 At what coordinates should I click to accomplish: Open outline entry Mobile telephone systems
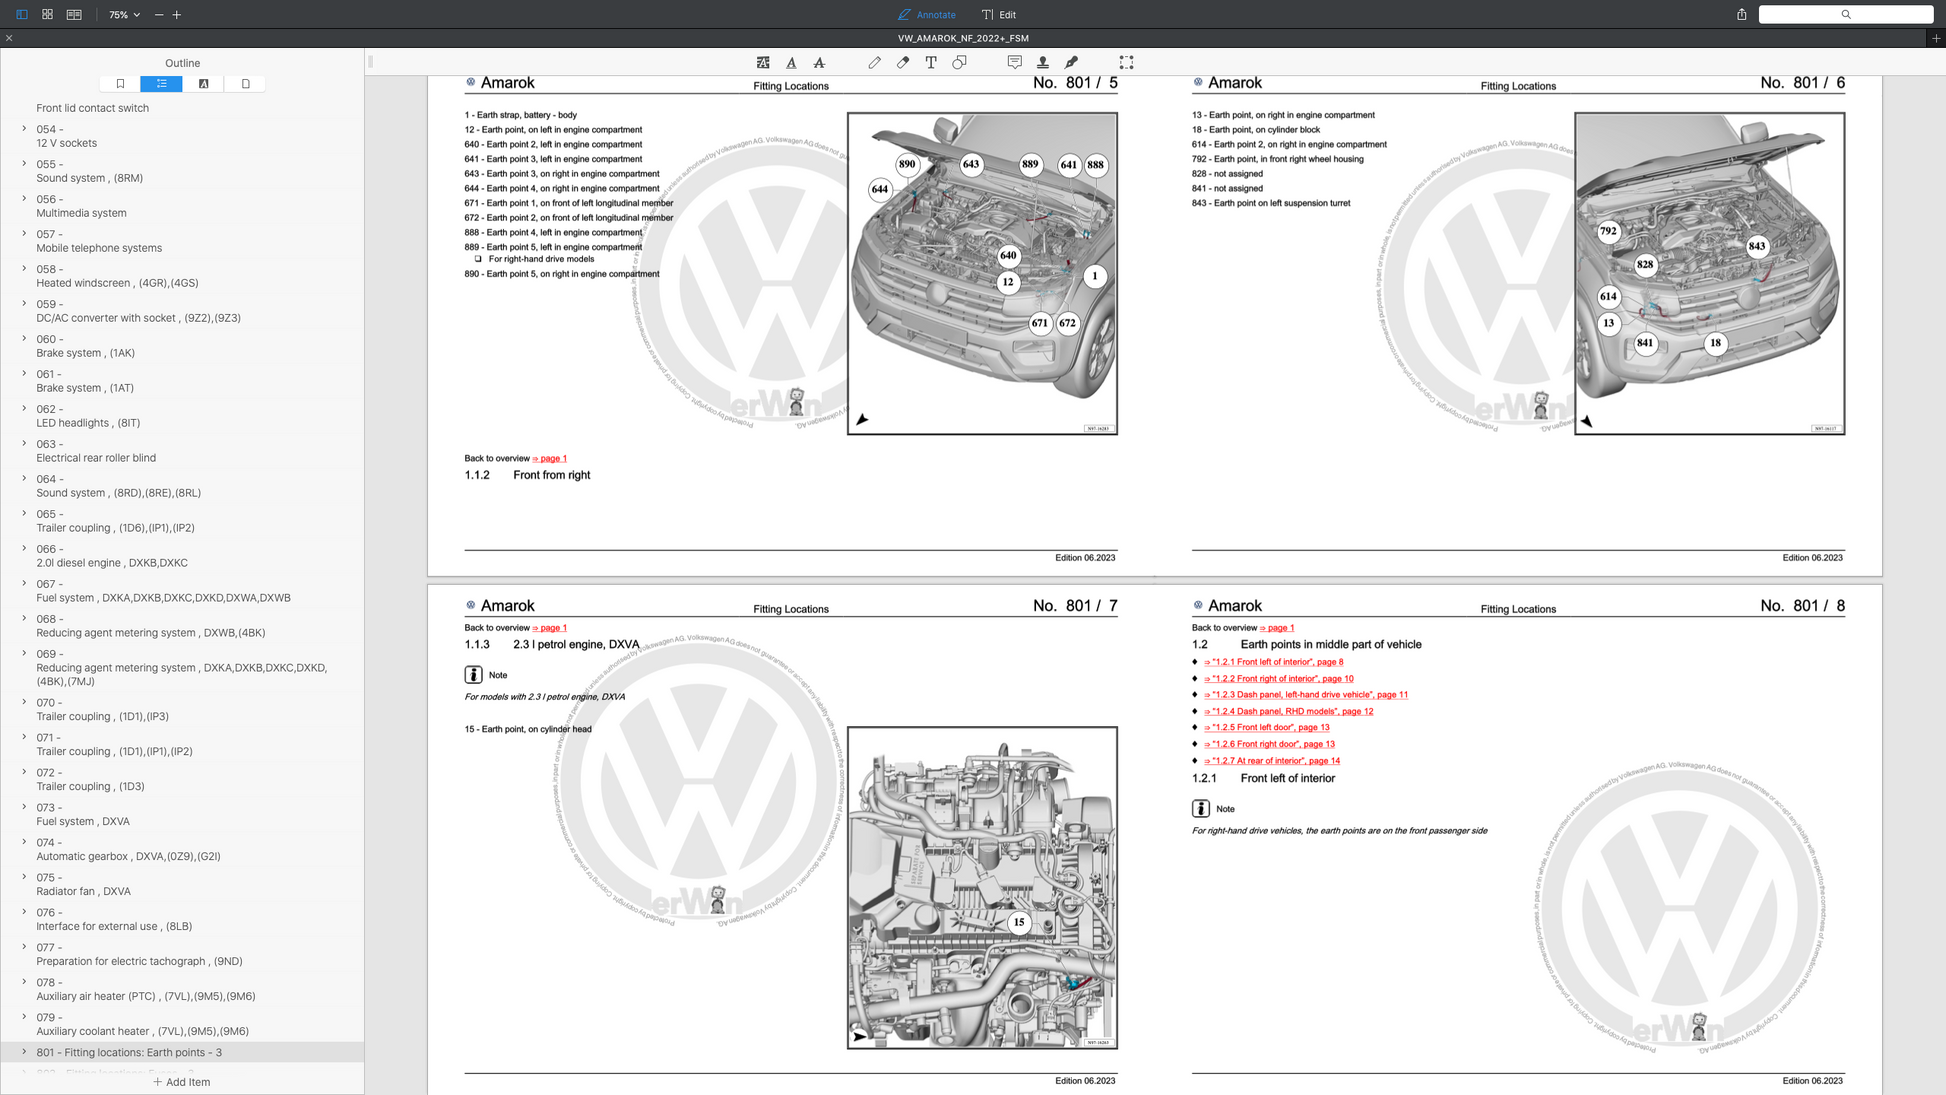99,248
